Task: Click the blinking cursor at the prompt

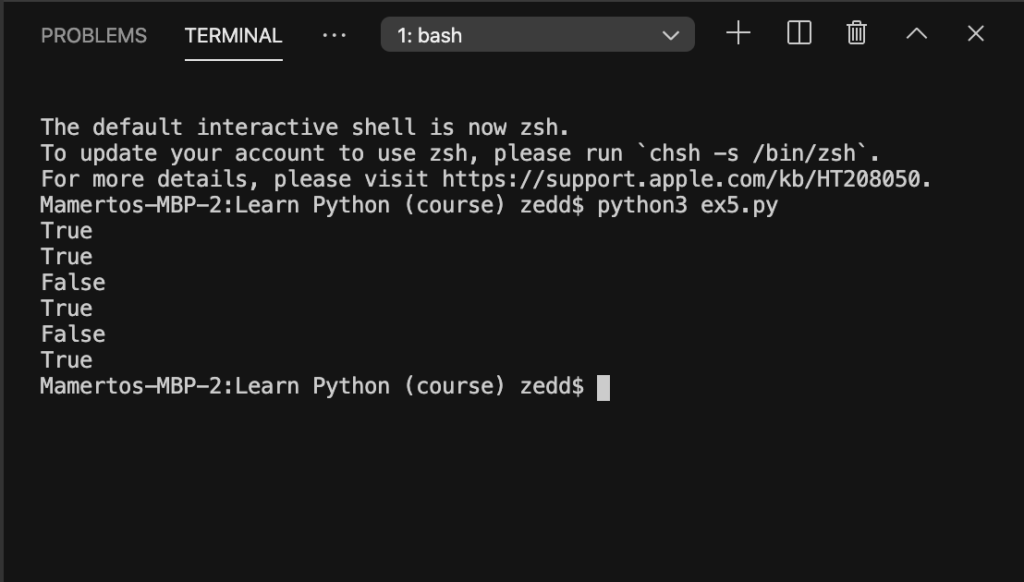Action: [x=603, y=387]
